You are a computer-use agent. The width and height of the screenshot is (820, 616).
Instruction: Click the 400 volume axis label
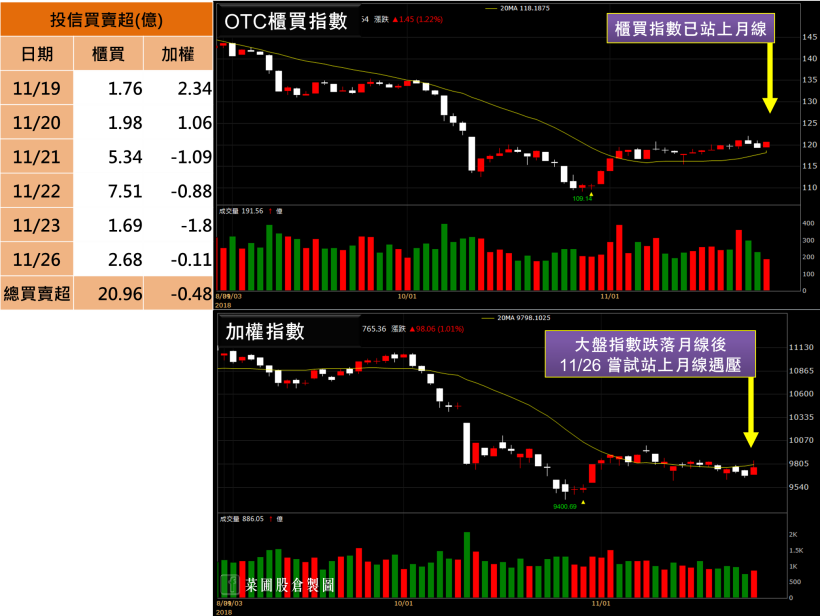808,223
